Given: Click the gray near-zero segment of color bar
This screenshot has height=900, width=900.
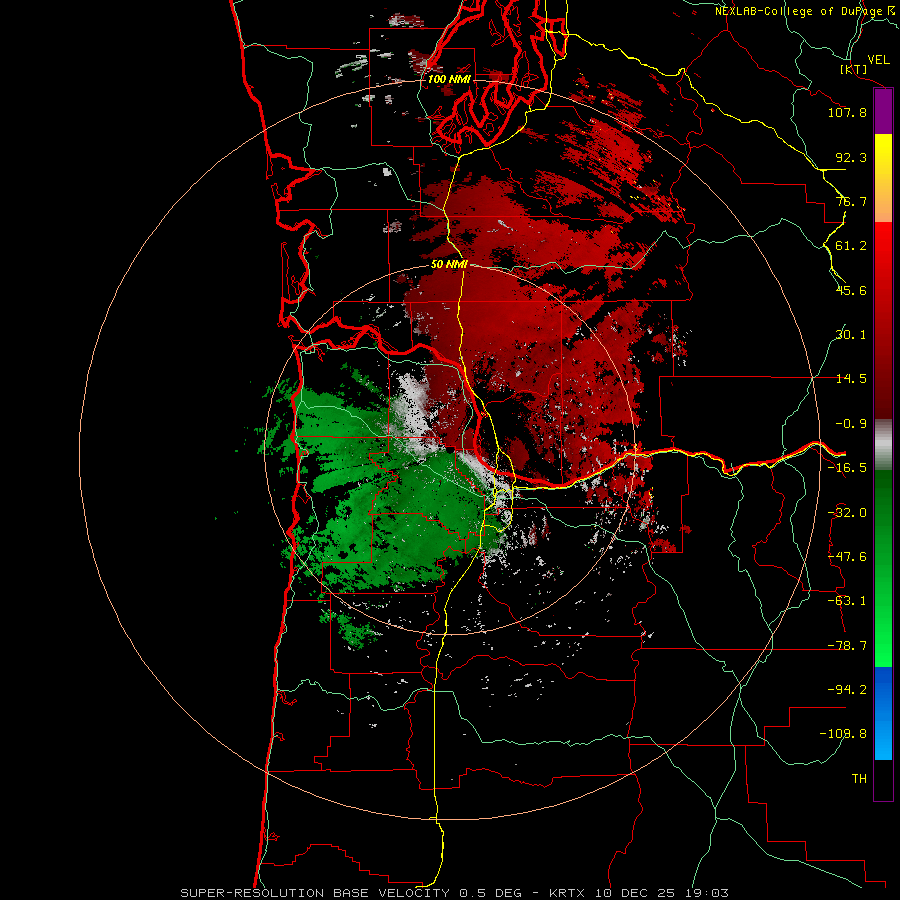Looking at the screenshot, I should tap(883, 445).
